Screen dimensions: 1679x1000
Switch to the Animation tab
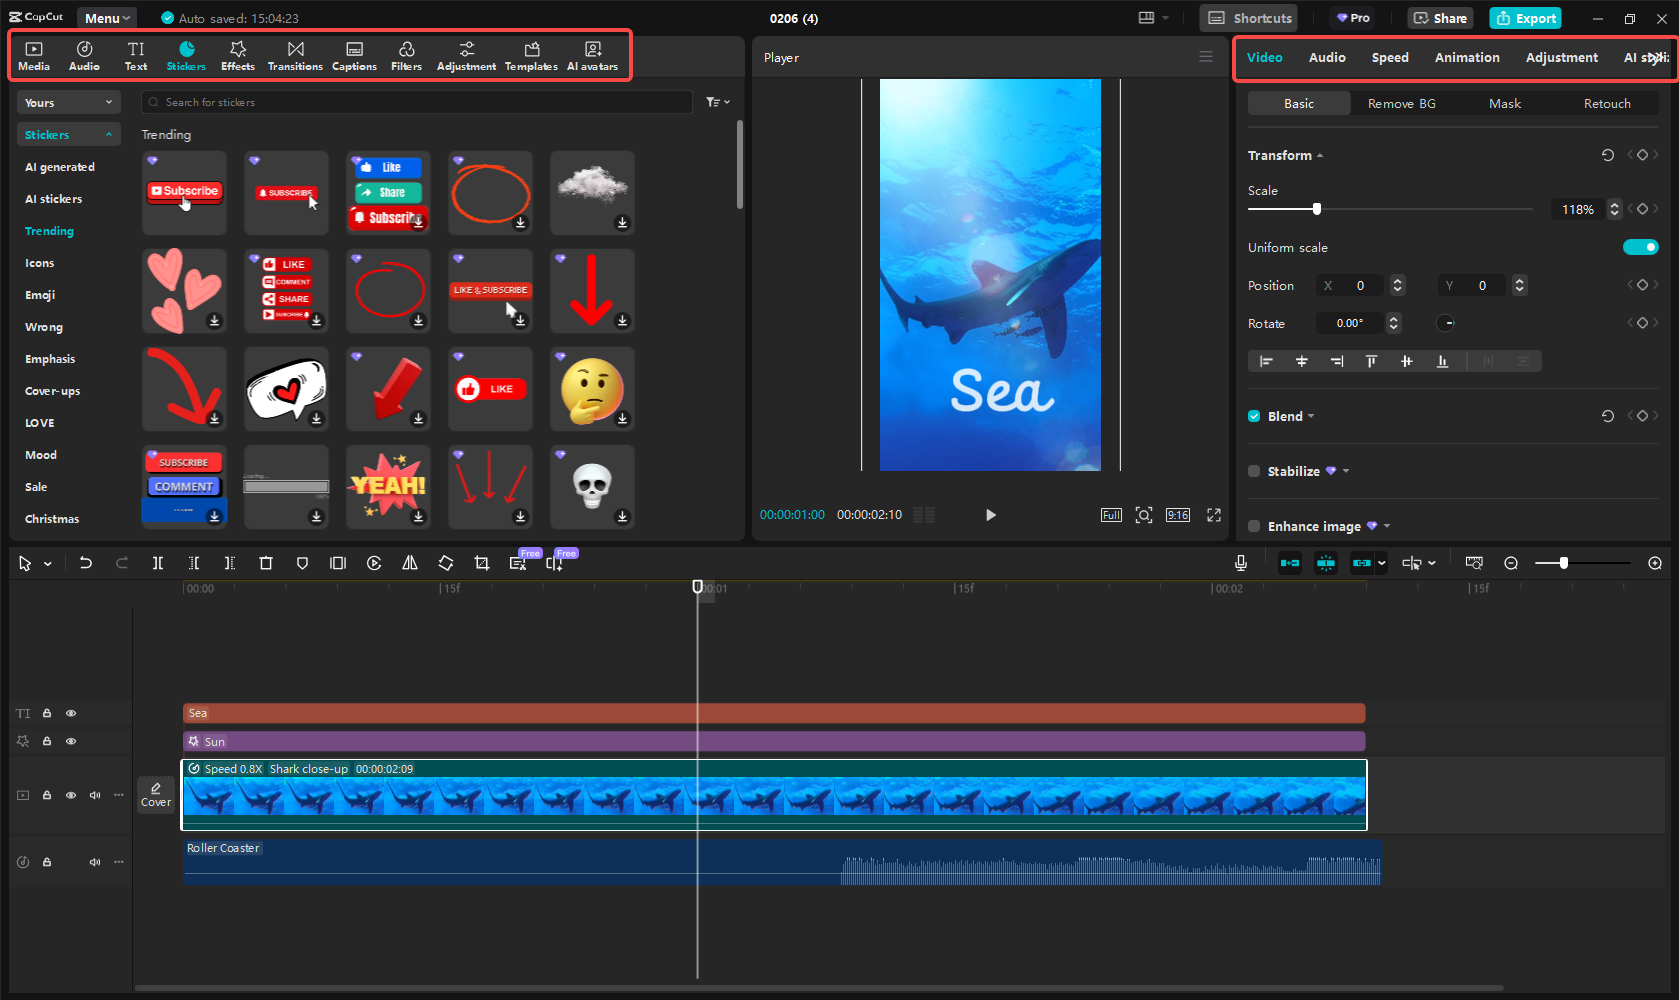[x=1466, y=57]
